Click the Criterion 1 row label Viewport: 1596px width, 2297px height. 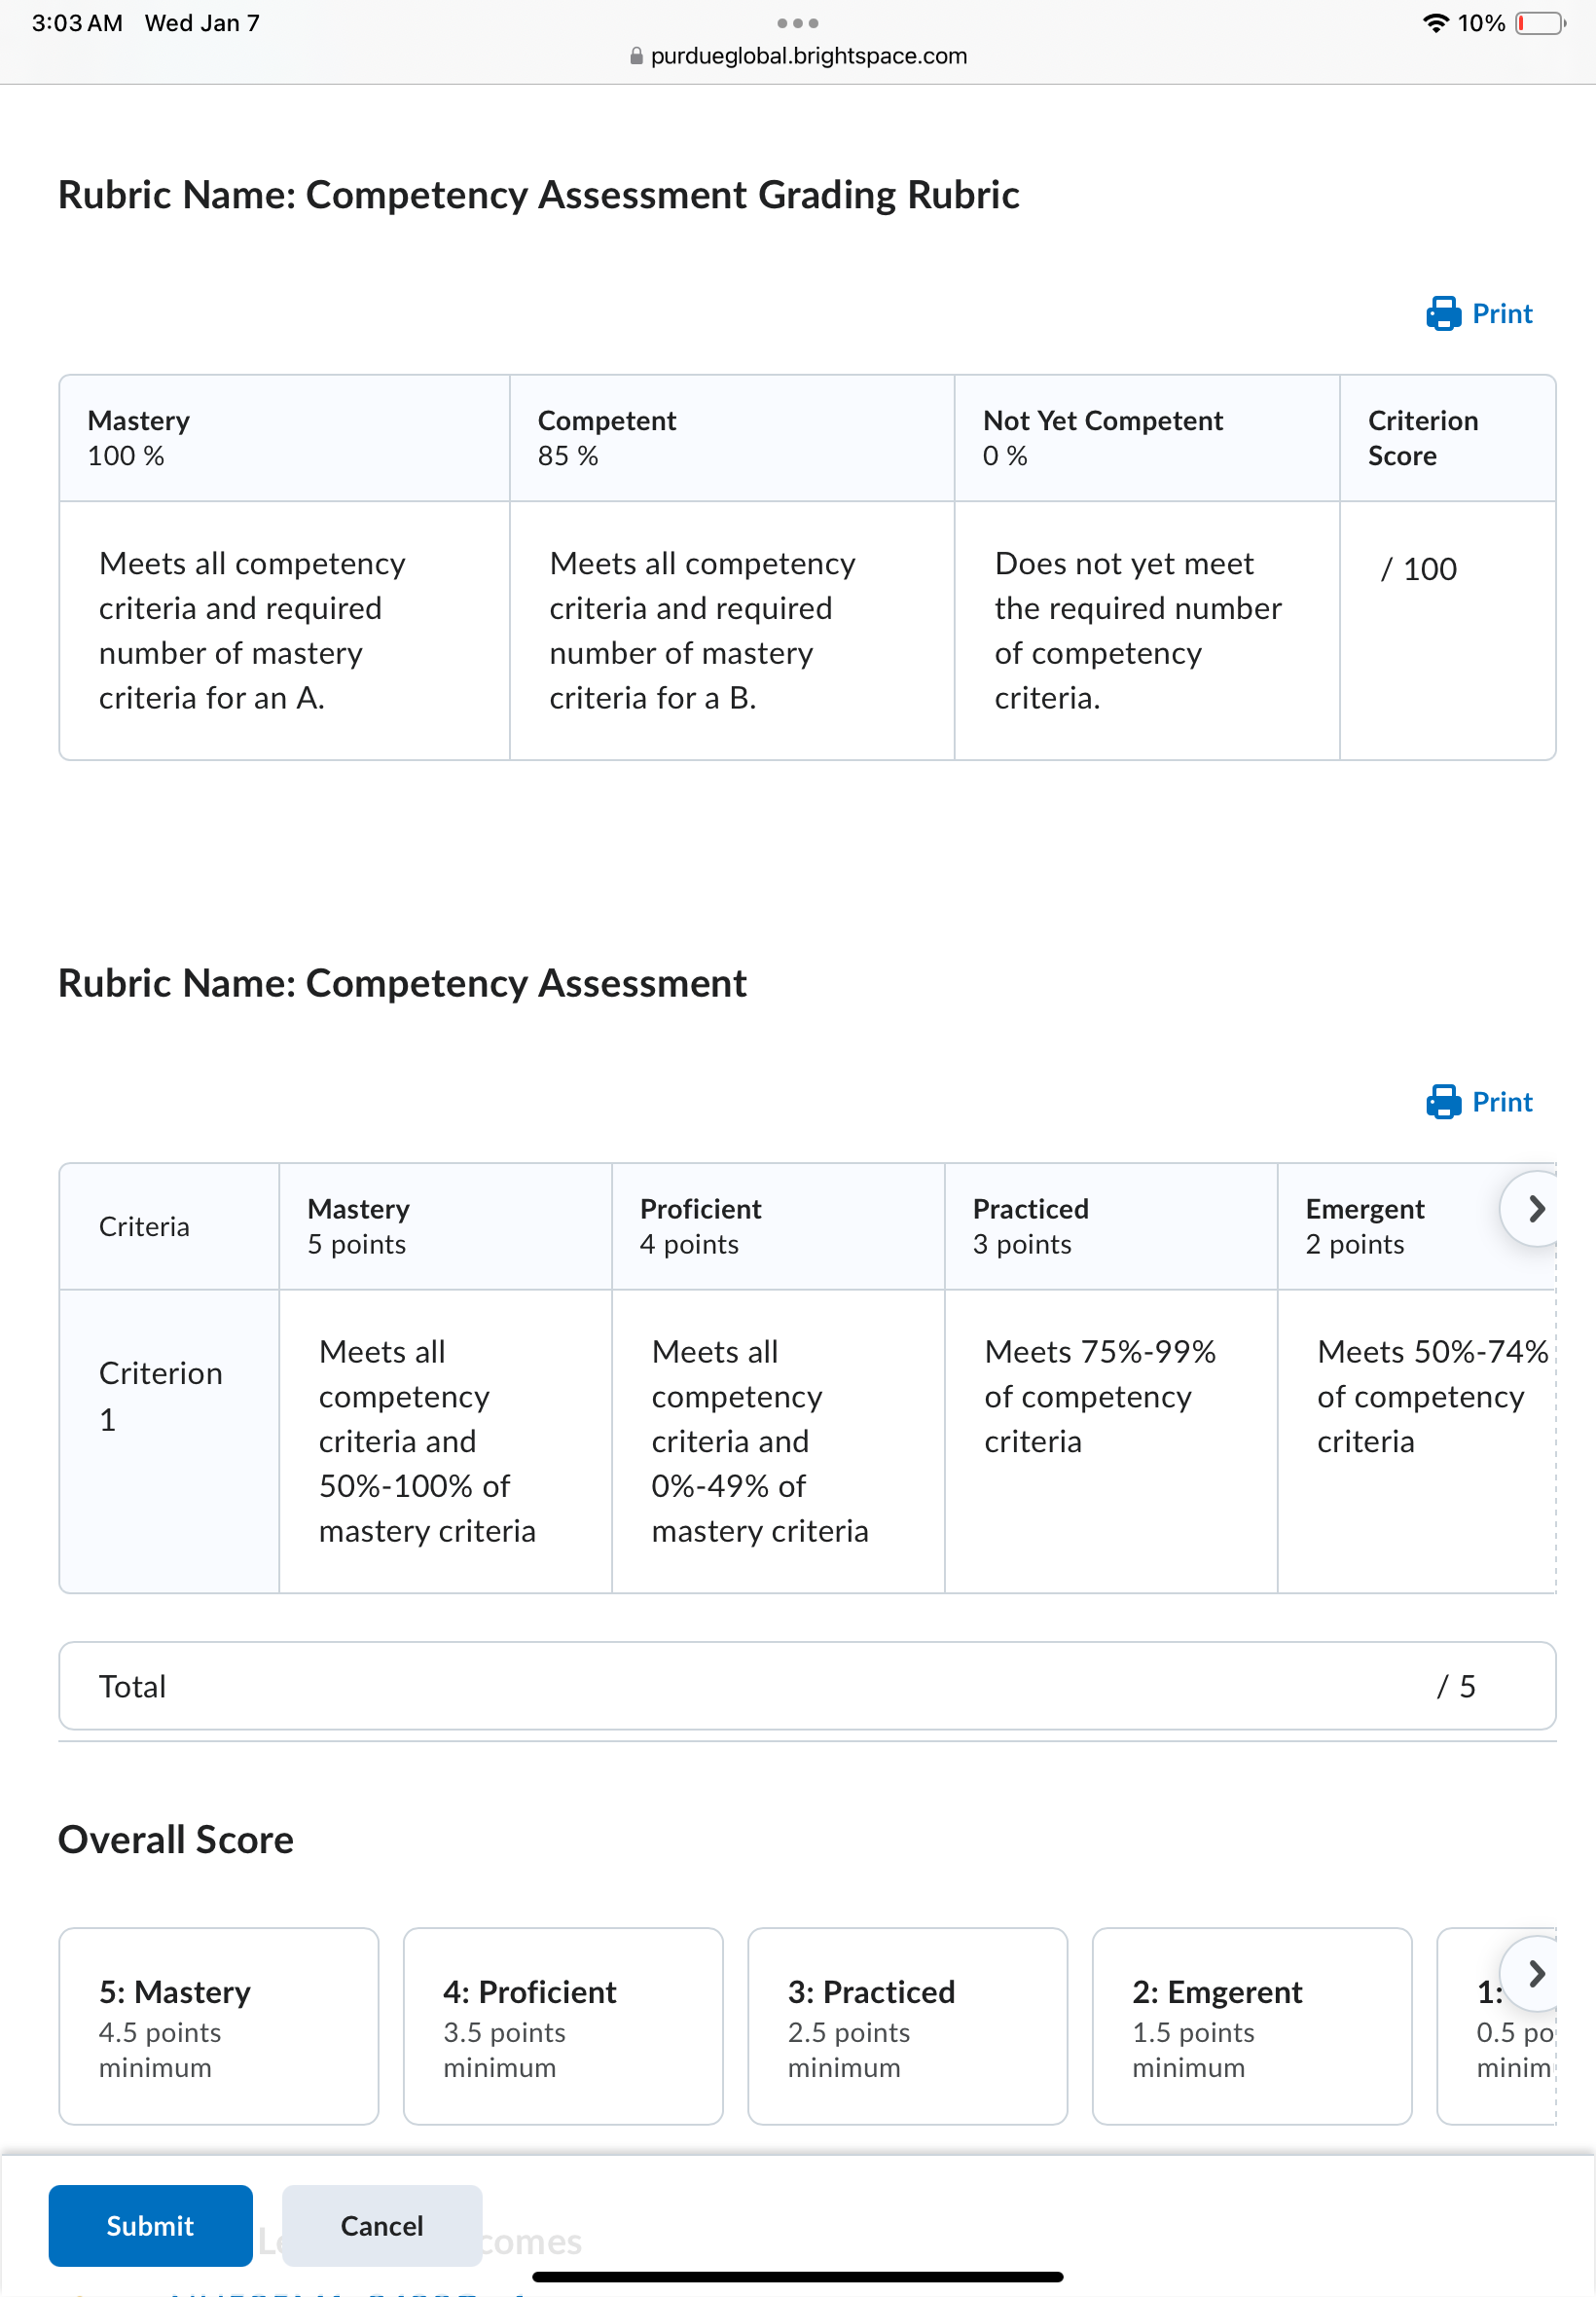click(x=169, y=1441)
